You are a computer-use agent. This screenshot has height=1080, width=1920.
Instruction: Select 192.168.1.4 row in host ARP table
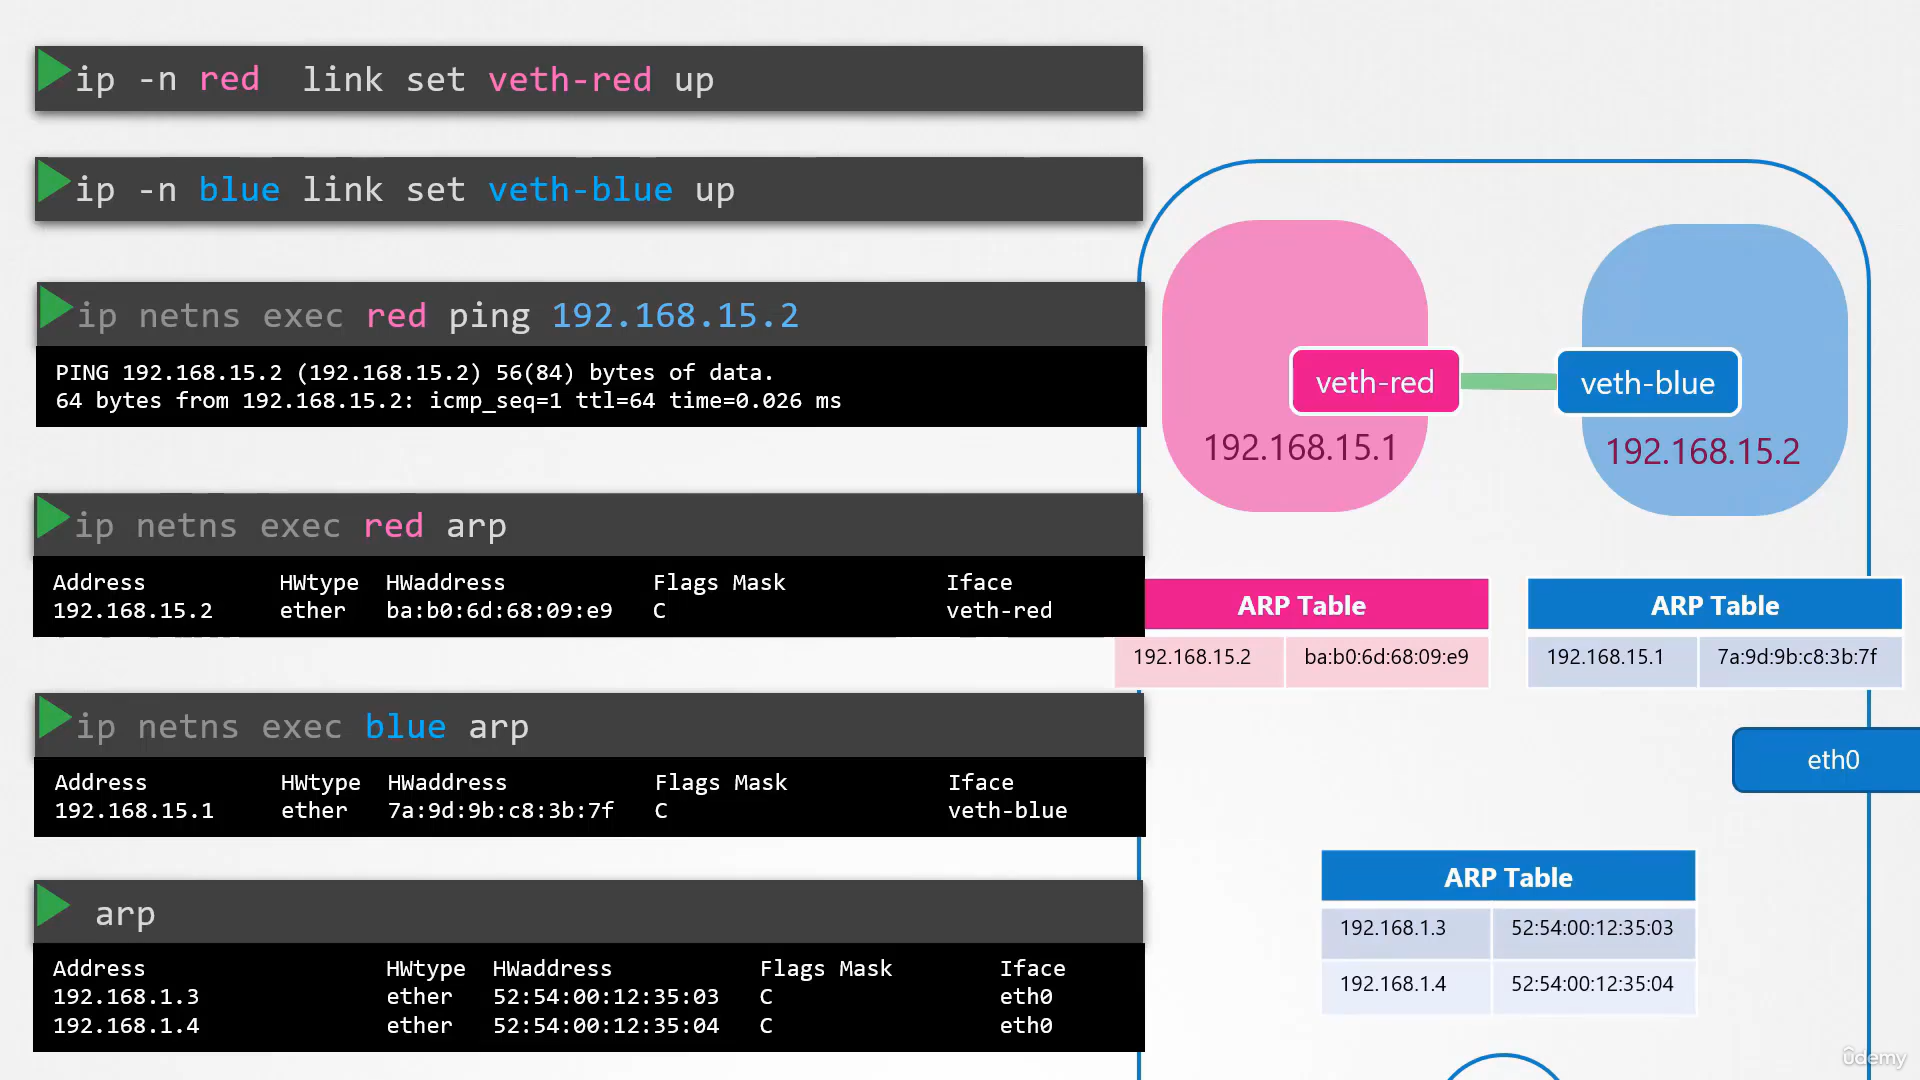tap(1508, 986)
